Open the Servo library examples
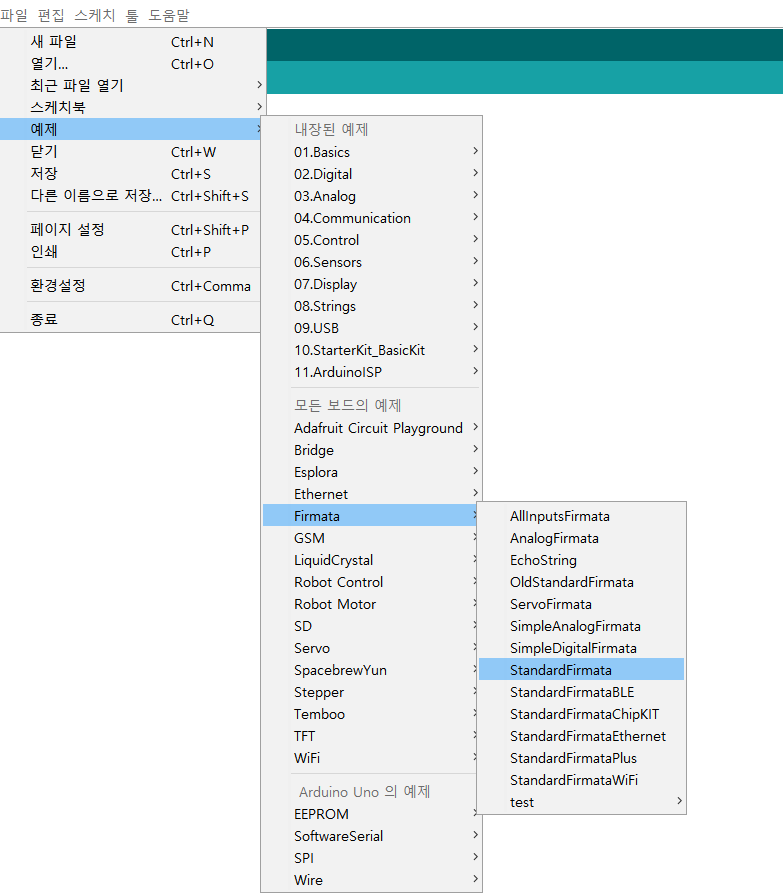Screen dimensions: 783x894 [x=370, y=648]
